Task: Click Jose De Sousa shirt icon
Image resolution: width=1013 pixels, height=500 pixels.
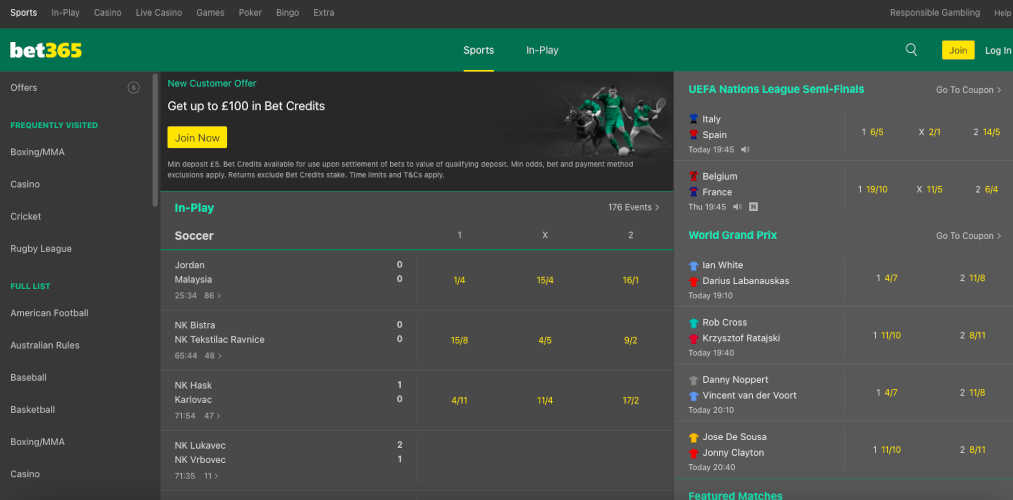Action: [x=694, y=437]
